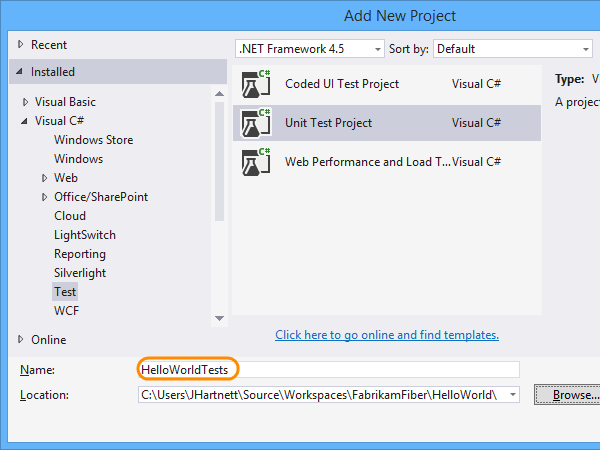
Task: Expand the Online section
Action: pyautogui.click(x=22, y=340)
